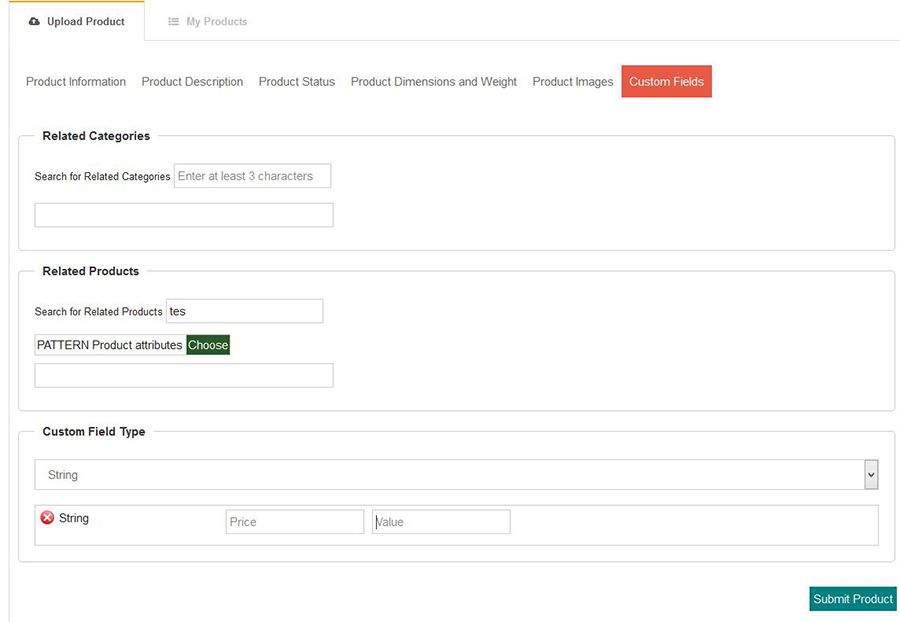This screenshot has height=622, width=900.
Task: Open the Product Information section
Action: tap(76, 81)
